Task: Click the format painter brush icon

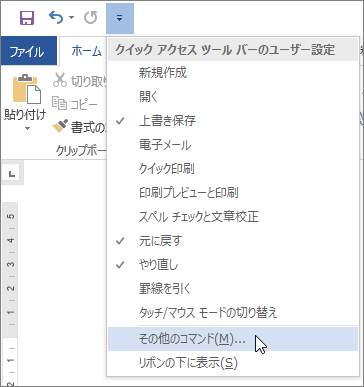Action: pyautogui.click(x=60, y=127)
